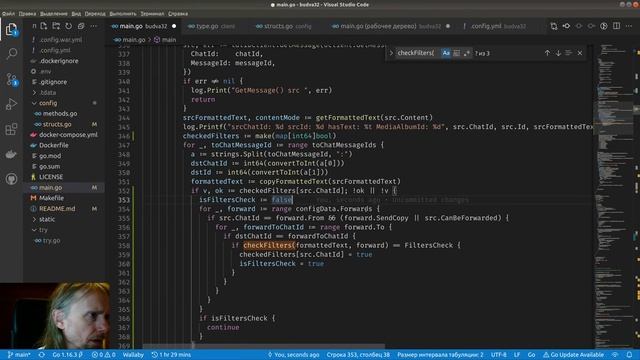Image resolution: width=640 pixels, height=360 pixels.
Task: Click the circular toolbar icon before split editor
Action: click(604, 26)
